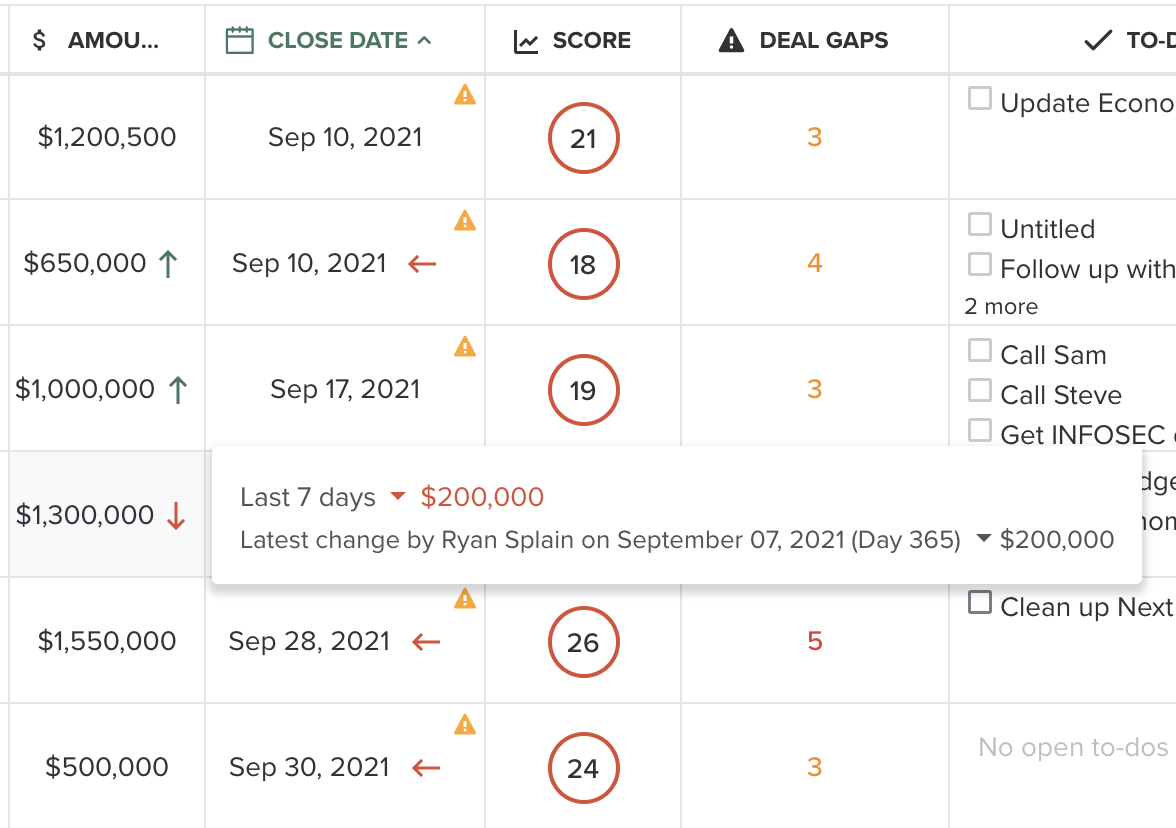1176x828 pixels.
Task: Click the $200,000 change amount in the popup
Action: (481, 497)
